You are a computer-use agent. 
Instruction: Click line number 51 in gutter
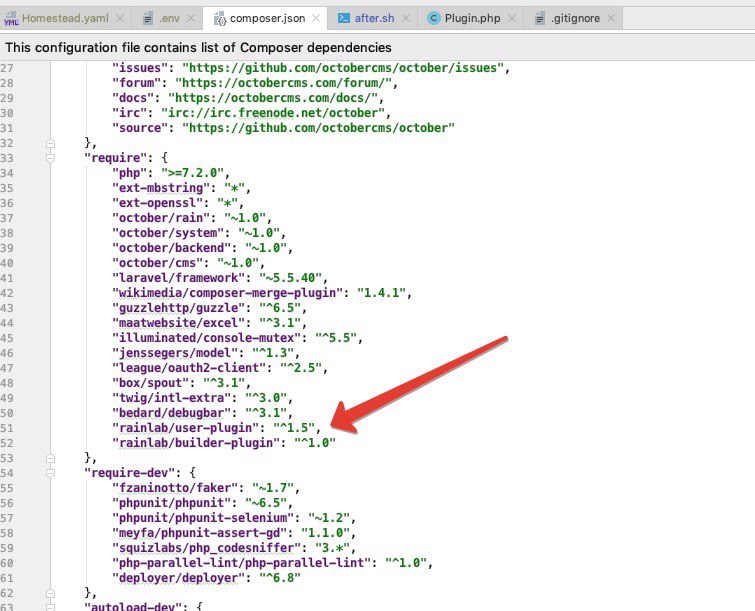click(x=7, y=428)
